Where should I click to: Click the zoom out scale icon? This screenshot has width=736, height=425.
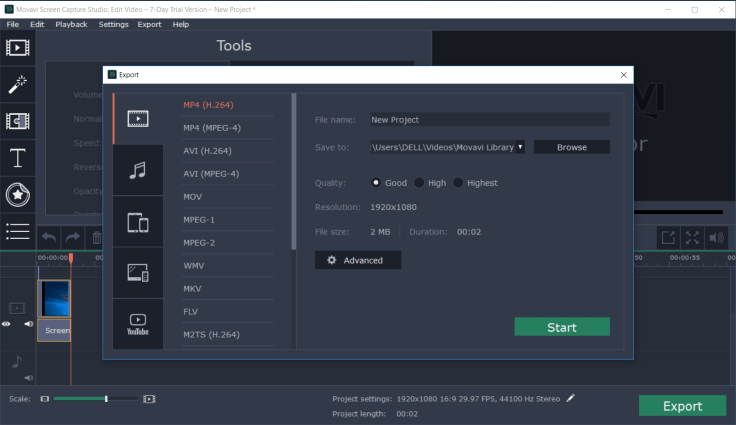(45, 399)
